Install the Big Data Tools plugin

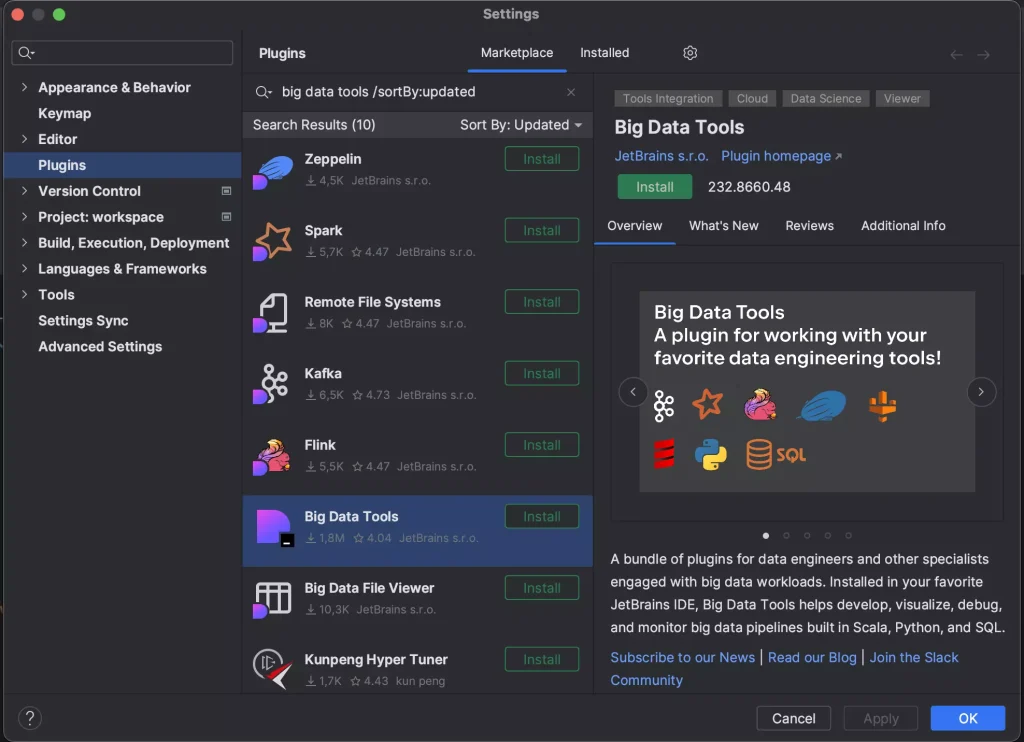tap(654, 186)
